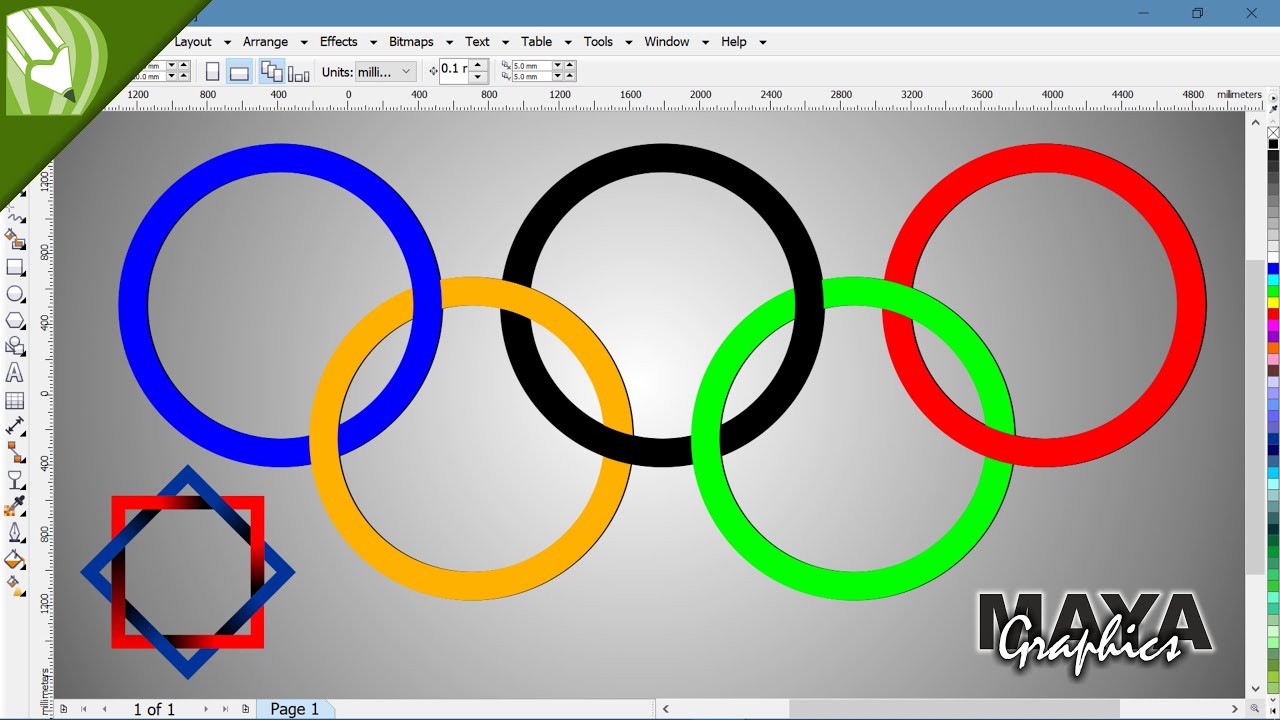Image resolution: width=1280 pixels, height=720 pixels.
Task: Open the Units dropdown
Action: [386, 71]
